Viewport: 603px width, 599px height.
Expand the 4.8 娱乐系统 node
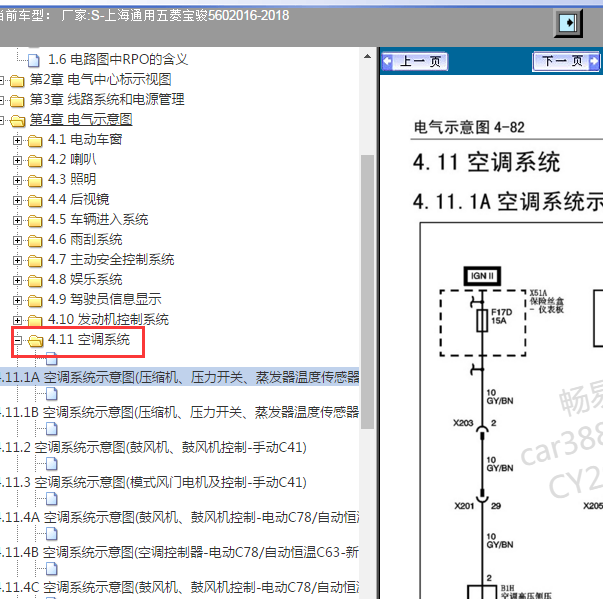tap(17, 280)
